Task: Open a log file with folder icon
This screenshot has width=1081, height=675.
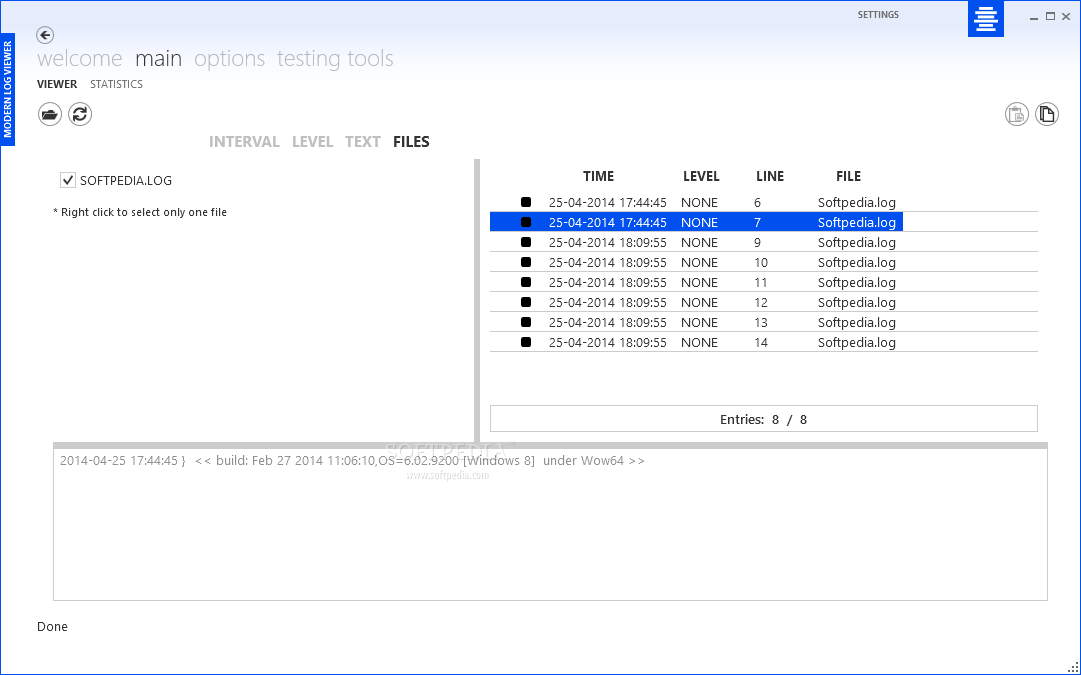Action: 50,114
